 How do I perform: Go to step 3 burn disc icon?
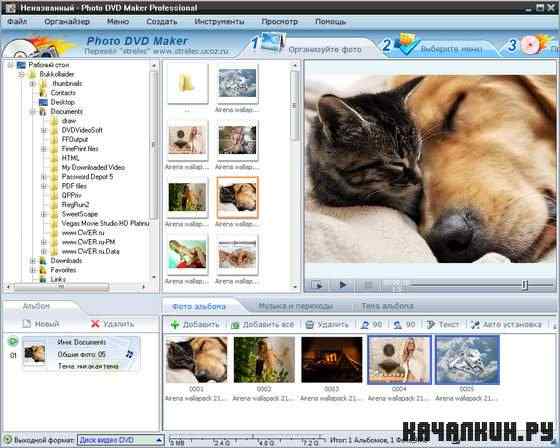533,45
